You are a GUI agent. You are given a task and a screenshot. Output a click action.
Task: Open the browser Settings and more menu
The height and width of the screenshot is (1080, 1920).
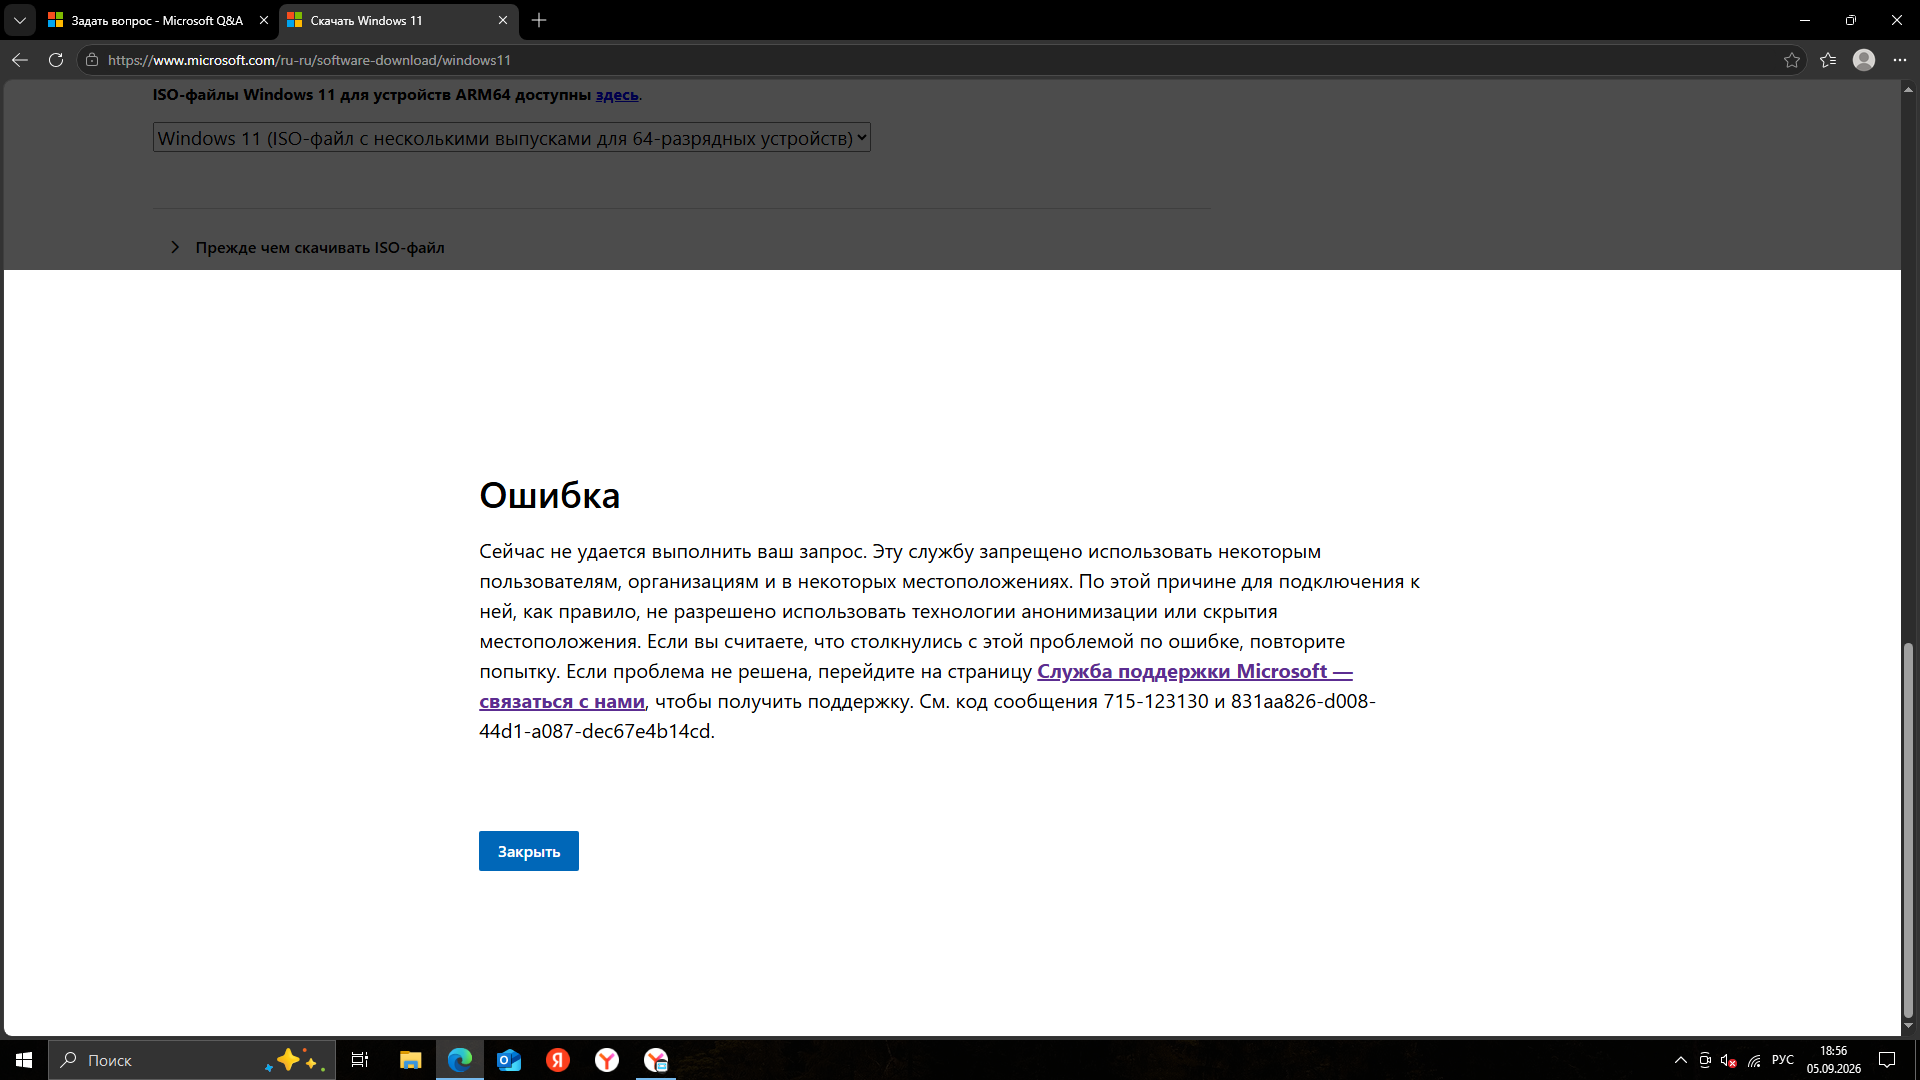(1900, 60)
